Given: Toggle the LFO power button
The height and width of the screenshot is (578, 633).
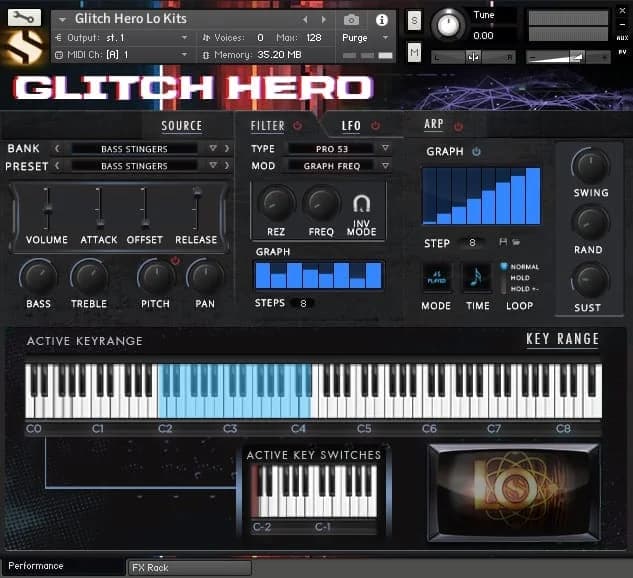Looking at the screenshot, I should click(x=375, y=126).
